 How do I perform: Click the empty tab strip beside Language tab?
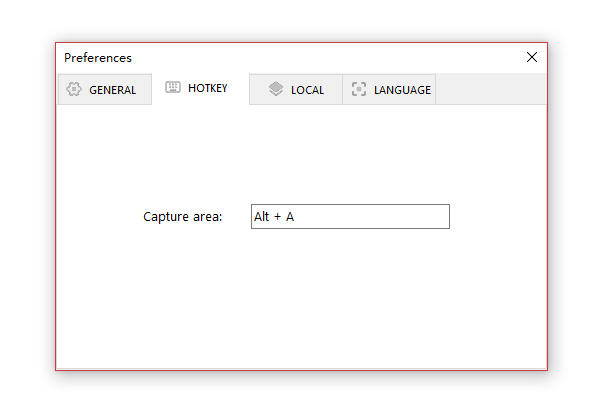(491, 89)
